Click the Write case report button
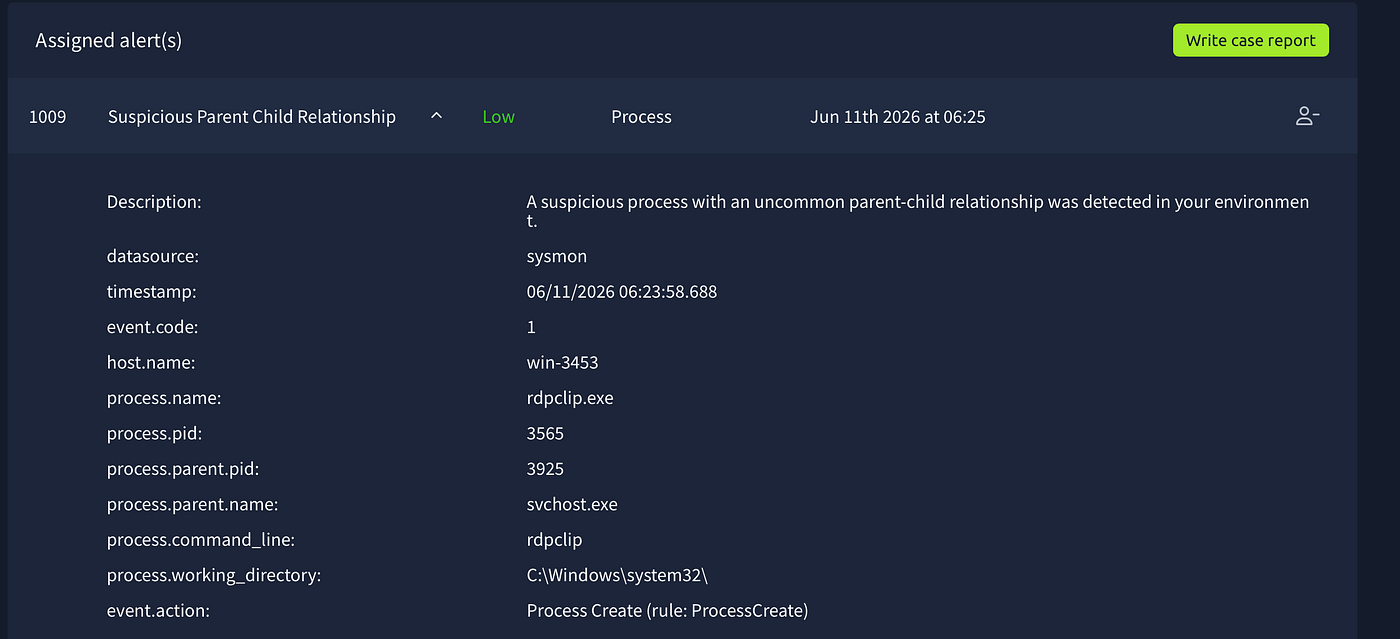 coord(1251,40)
